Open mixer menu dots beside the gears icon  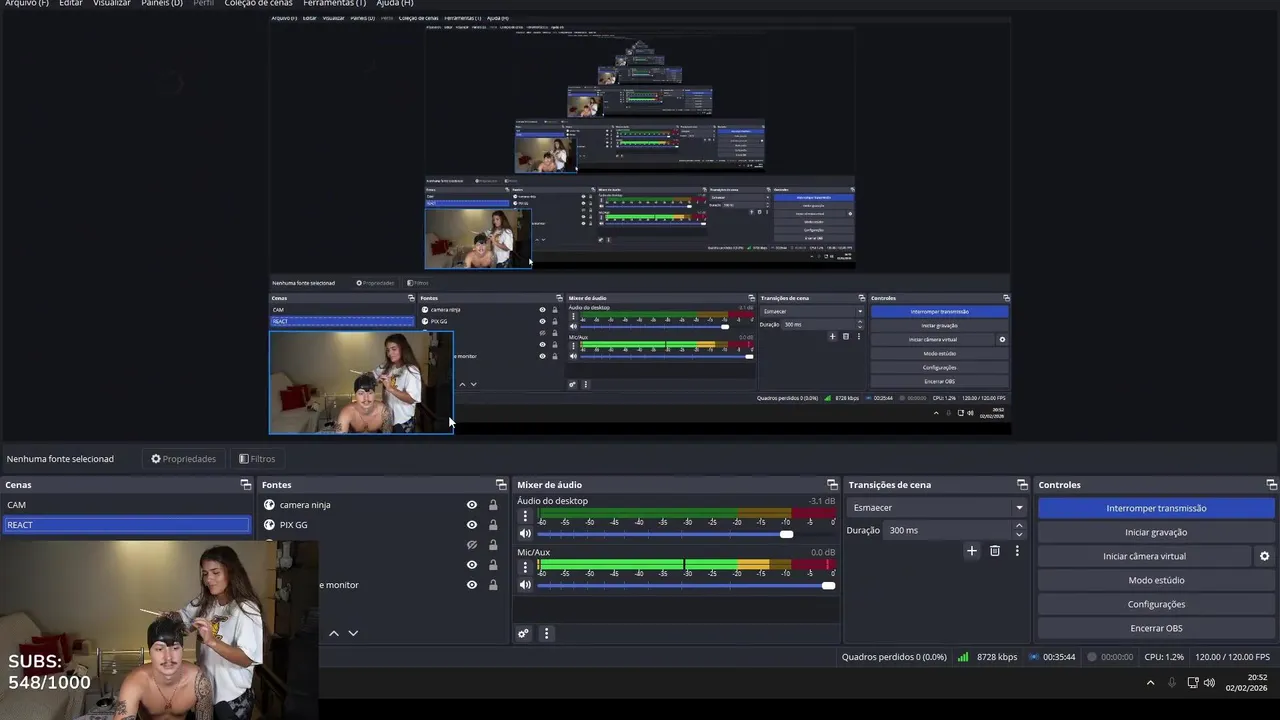click(546, 633)
